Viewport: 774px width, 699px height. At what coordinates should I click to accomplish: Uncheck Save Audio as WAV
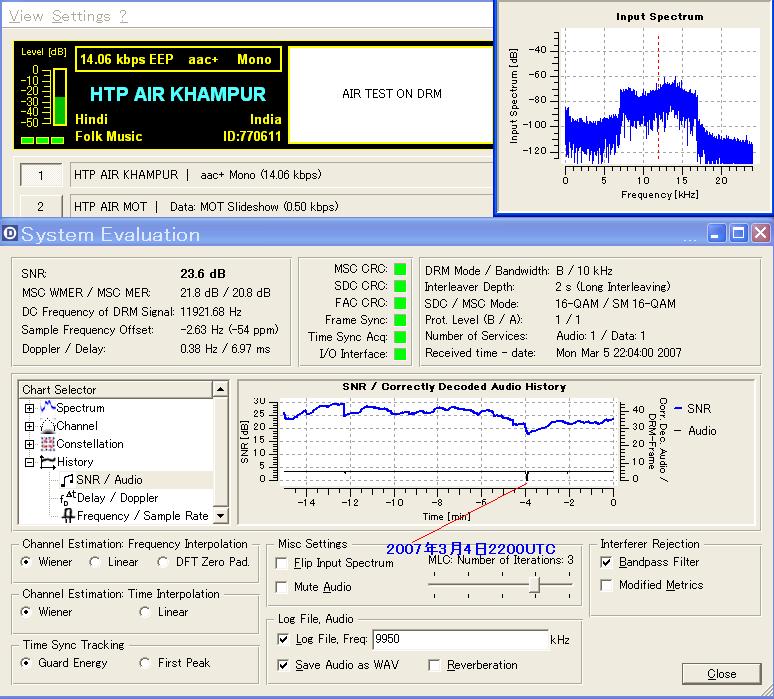pos(283,665)
